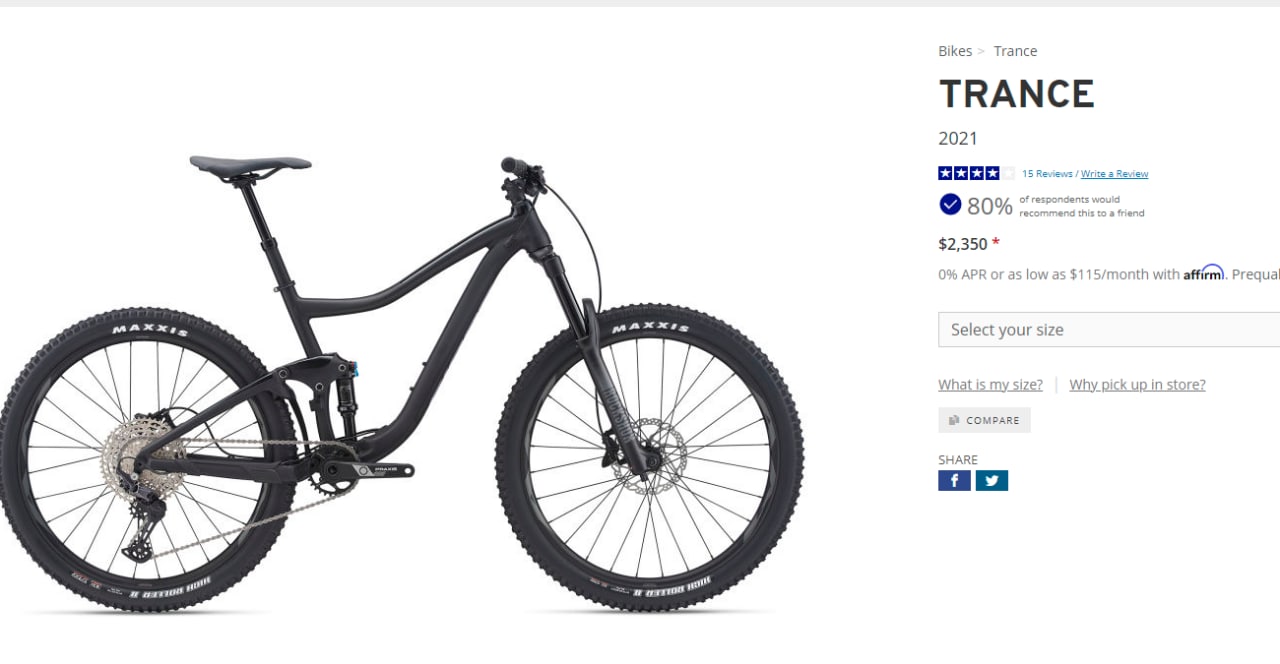
Task: Click Why pick up in store?
Action: coord(1137,384)
